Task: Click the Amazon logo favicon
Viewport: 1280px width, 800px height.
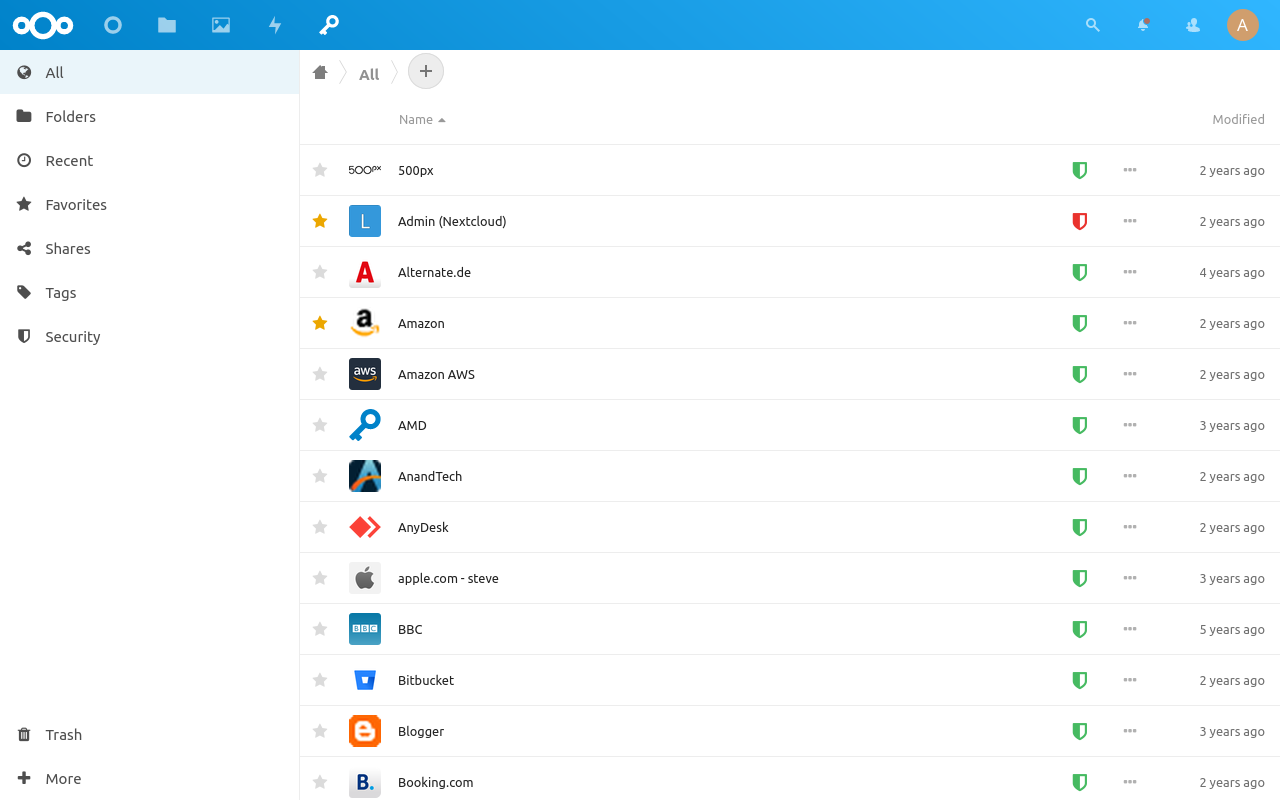Action: [x=365, y=323]
